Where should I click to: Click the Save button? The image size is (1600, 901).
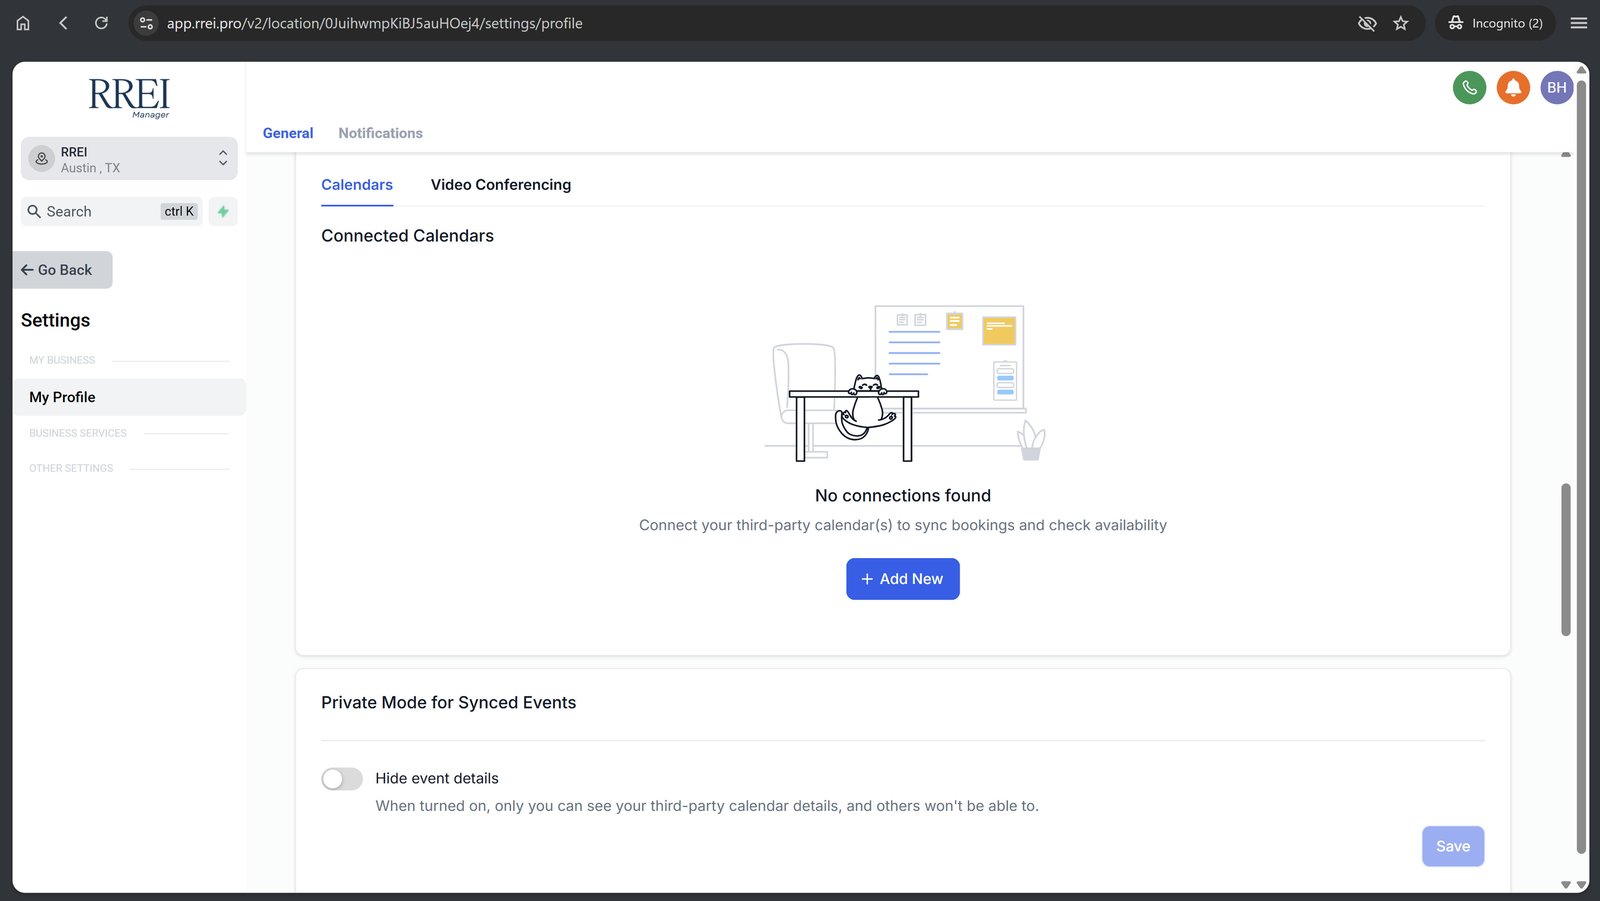tap(1453, 846)
